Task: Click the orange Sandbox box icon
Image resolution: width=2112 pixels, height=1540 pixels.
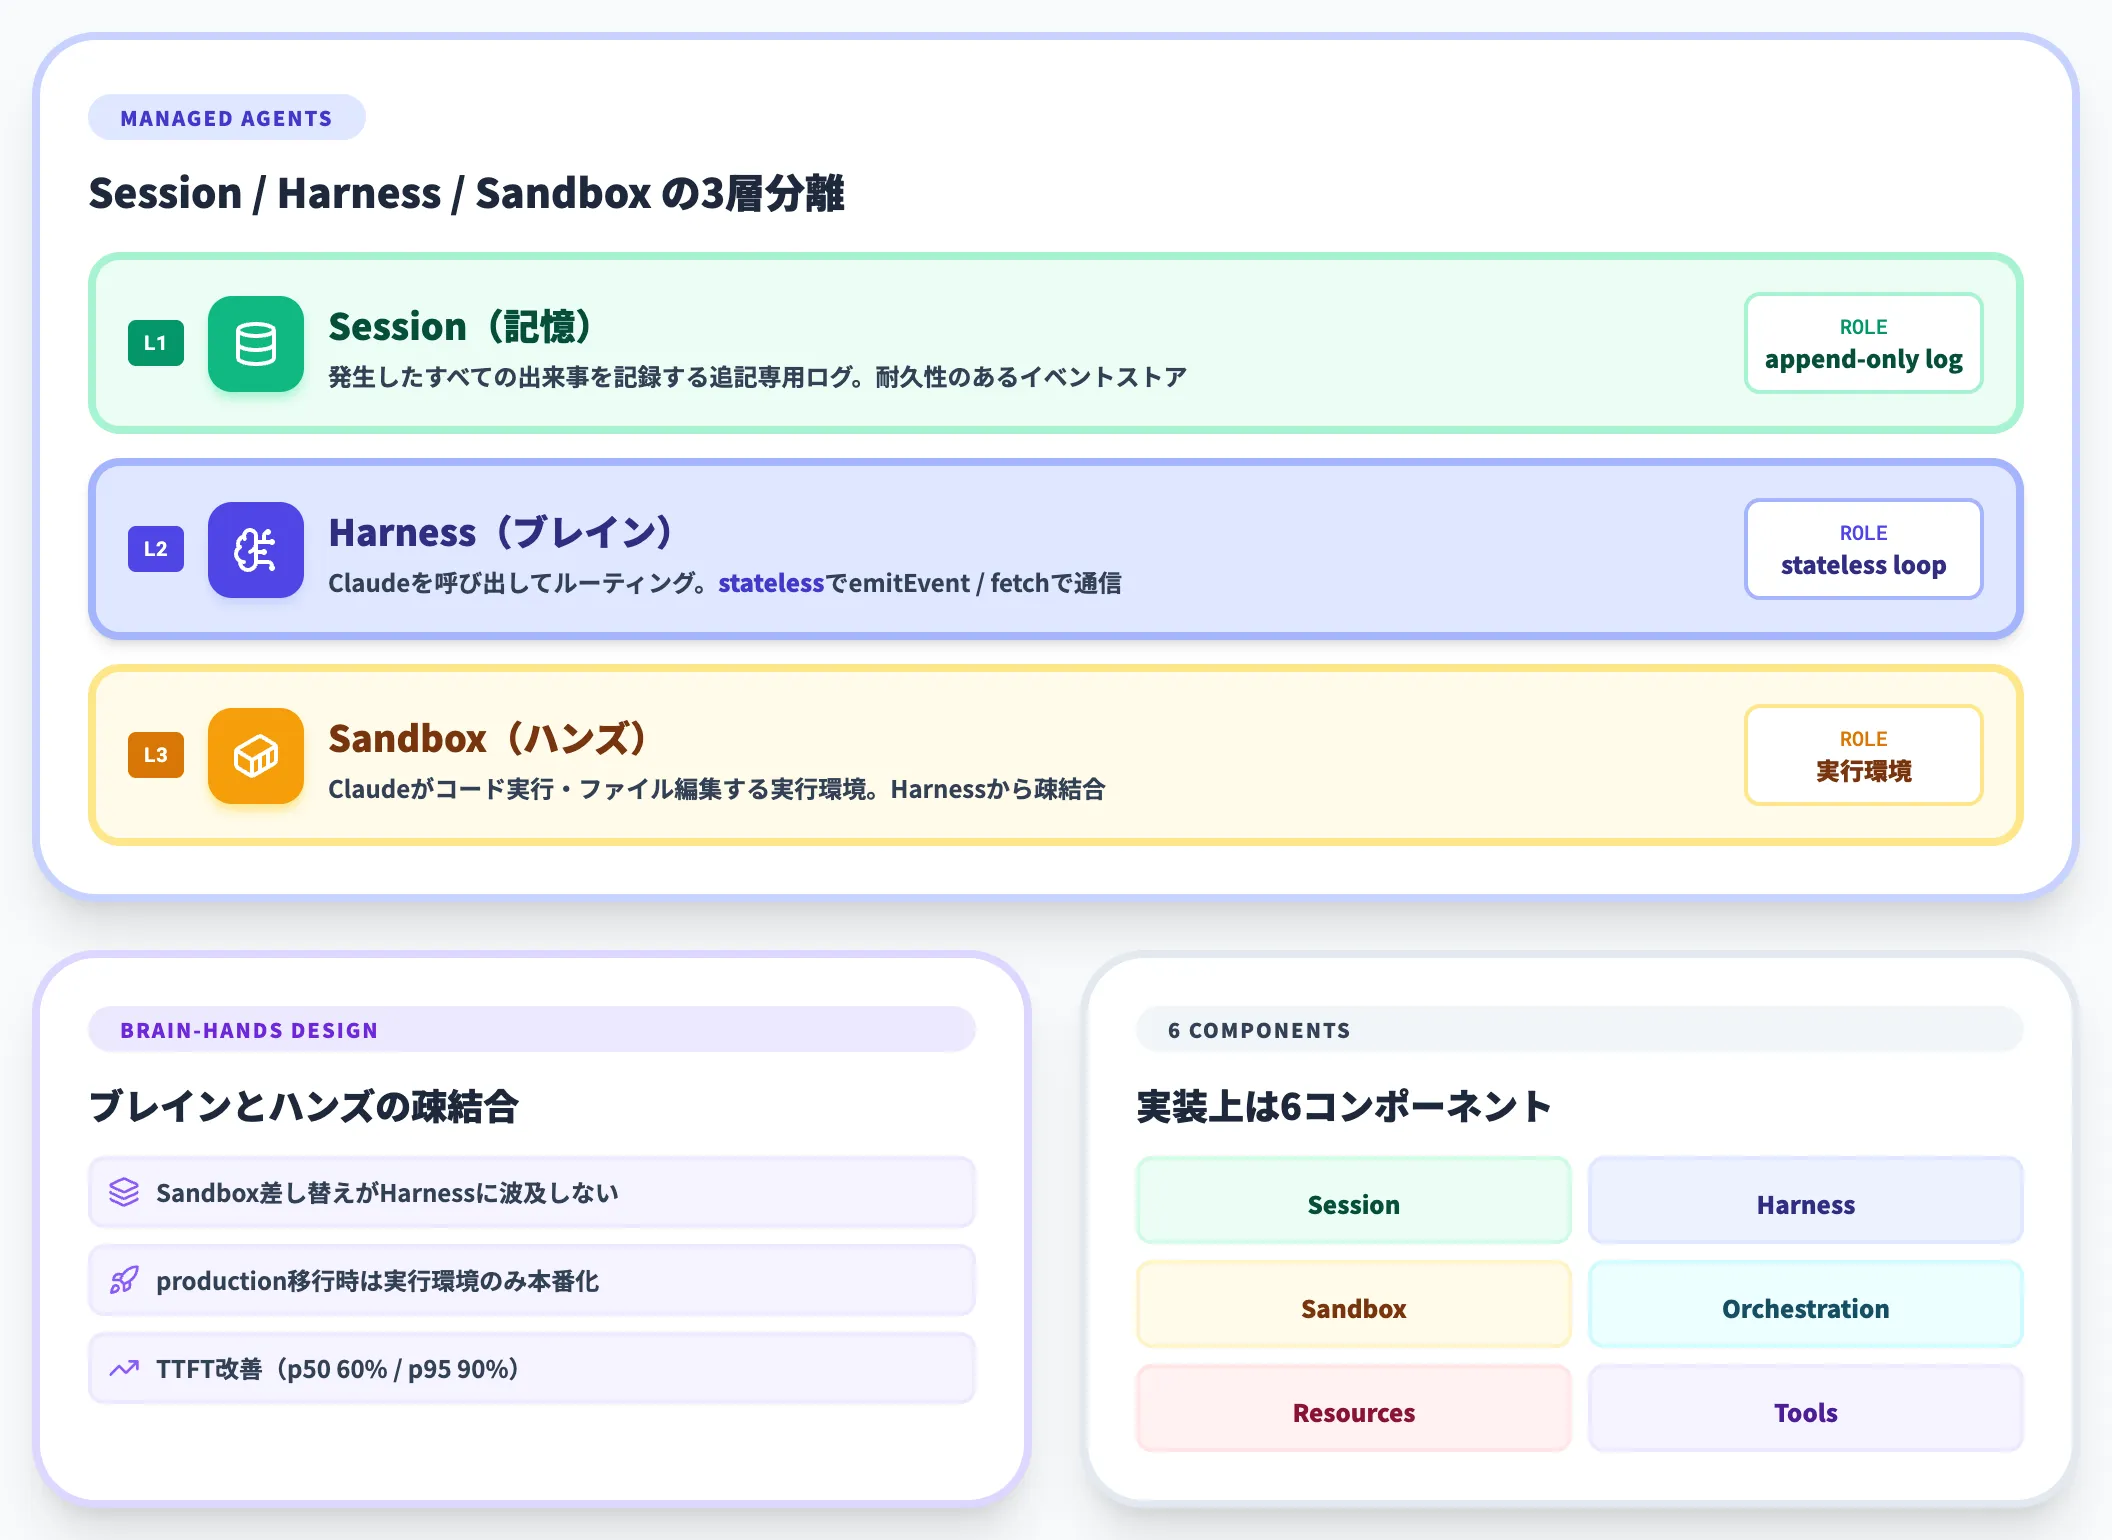Action: pos(256,756)
